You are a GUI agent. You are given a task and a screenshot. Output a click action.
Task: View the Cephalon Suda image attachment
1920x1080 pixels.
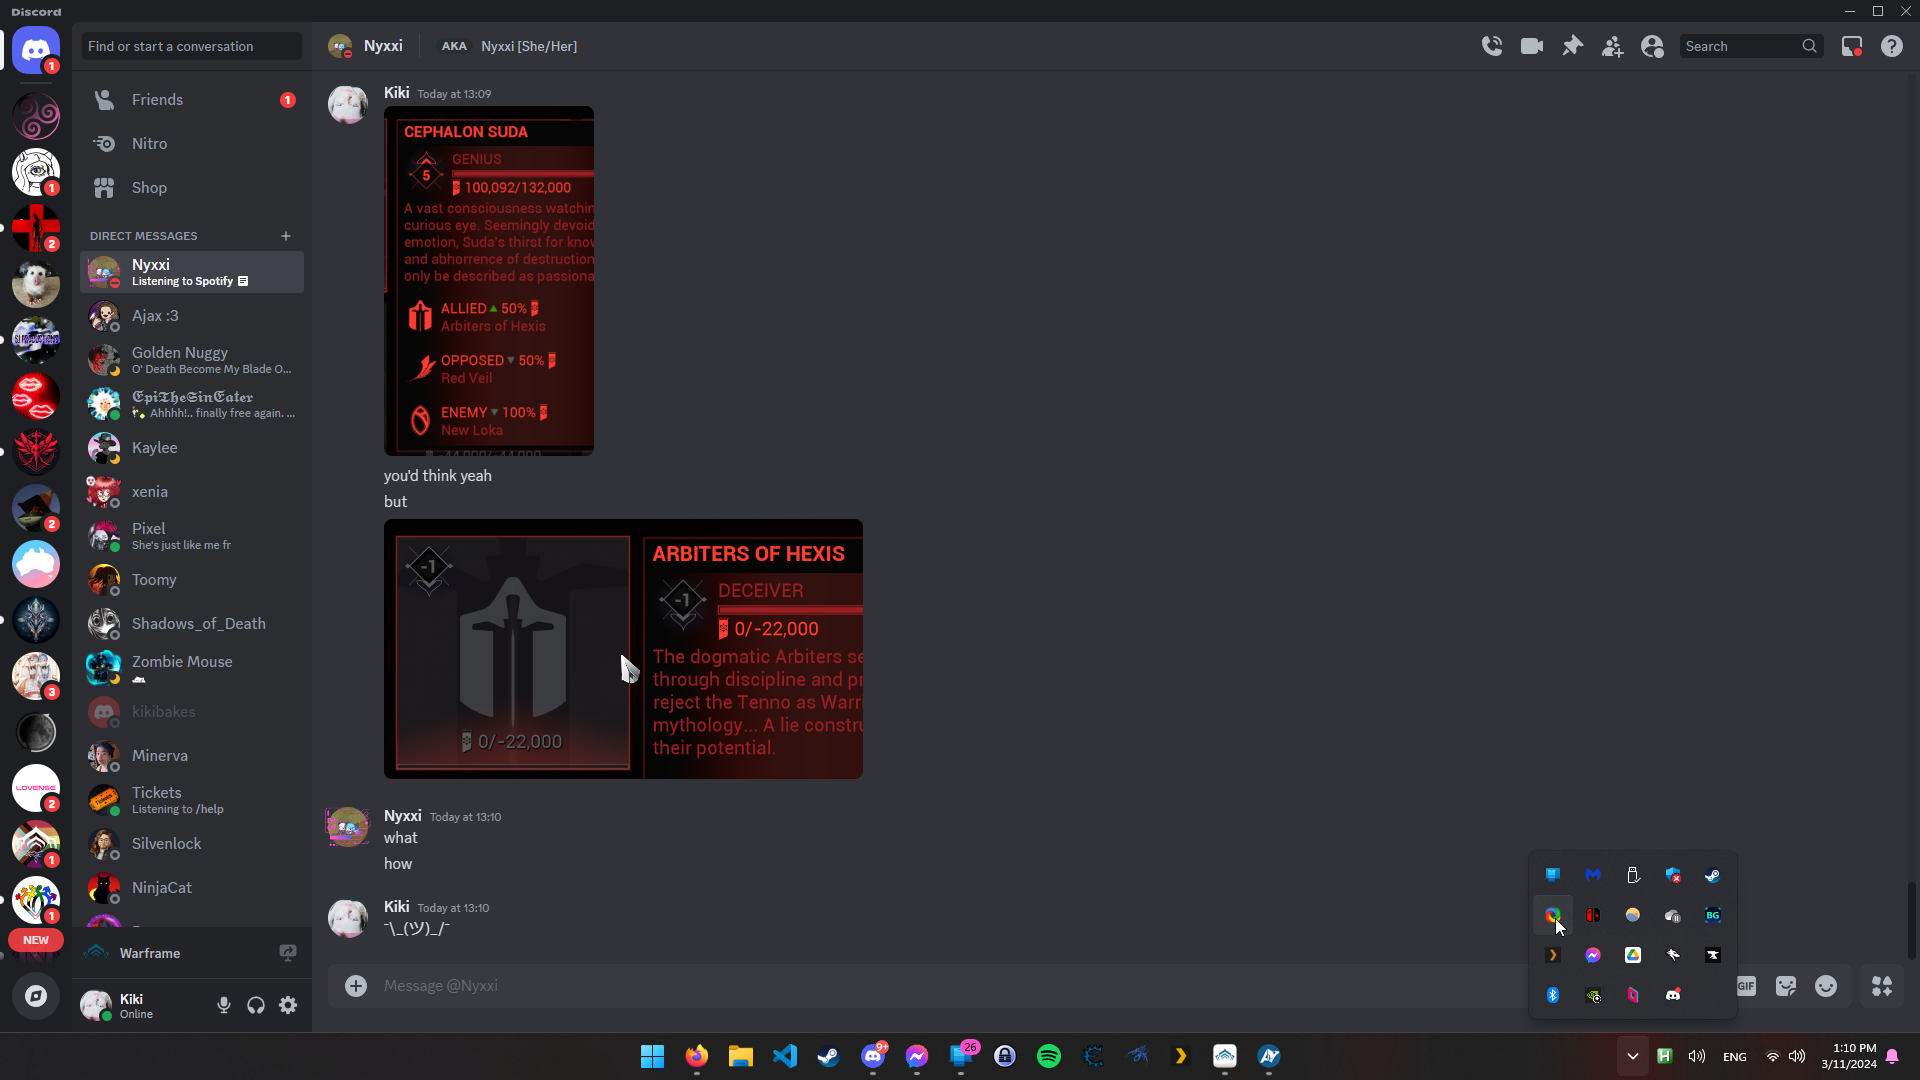coord(489,281)
